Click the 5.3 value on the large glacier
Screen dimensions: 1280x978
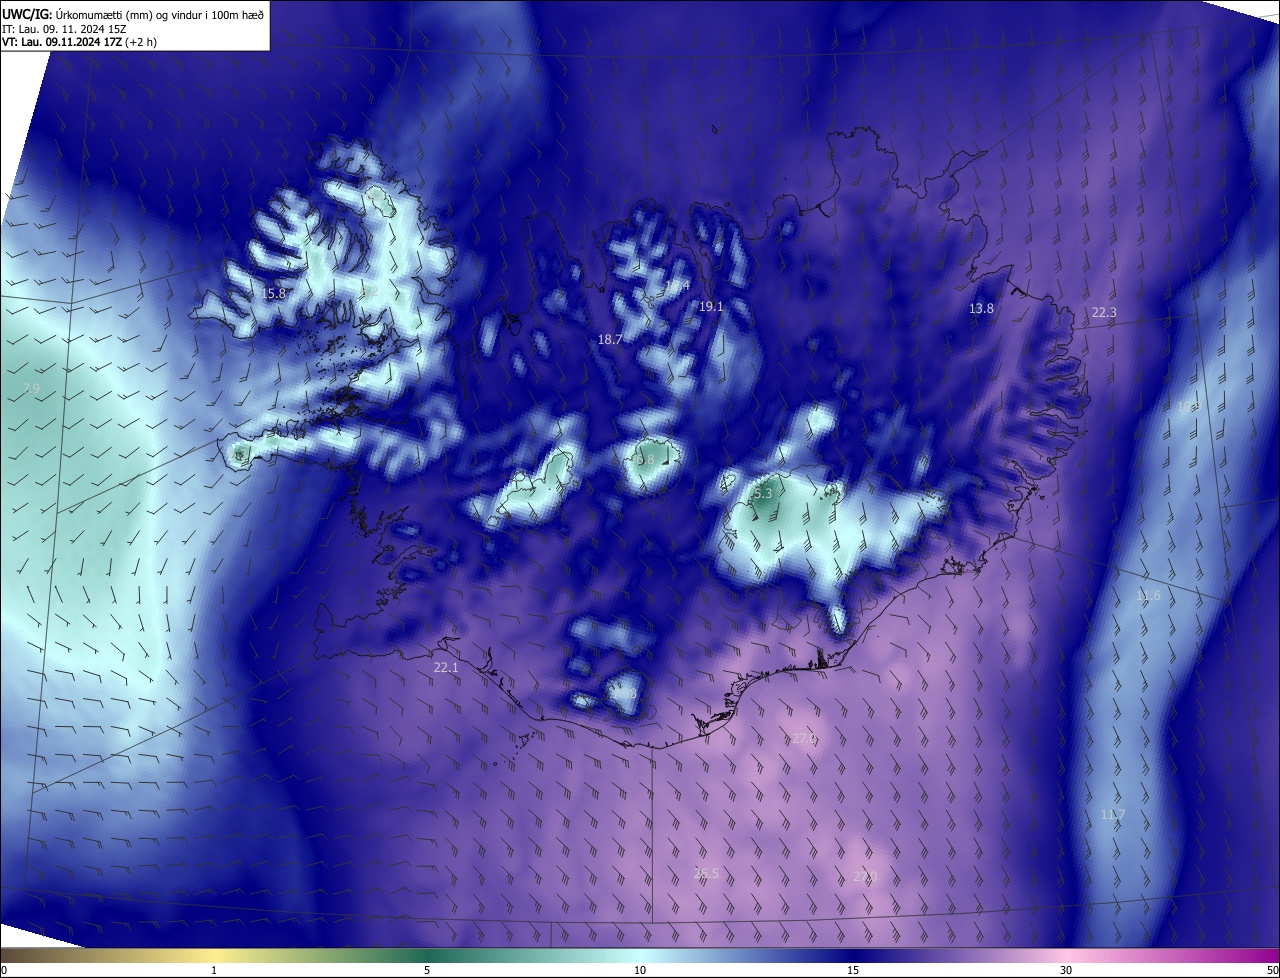(x=763, y=494)
